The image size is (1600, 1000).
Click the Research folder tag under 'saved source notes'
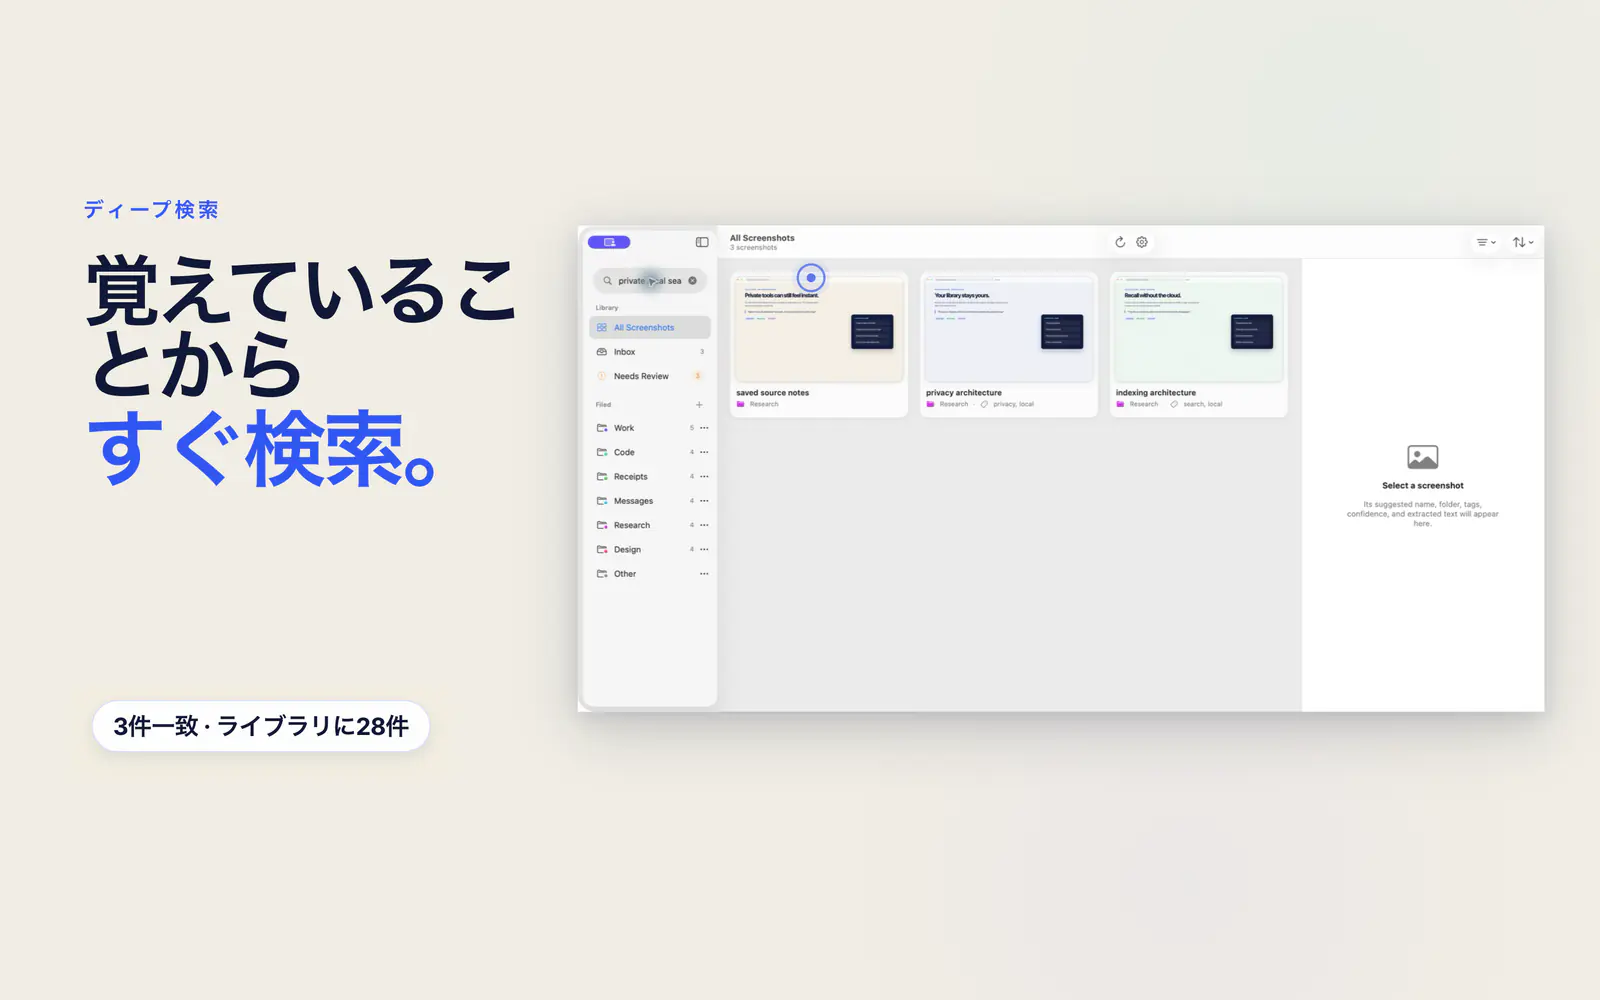758,404
